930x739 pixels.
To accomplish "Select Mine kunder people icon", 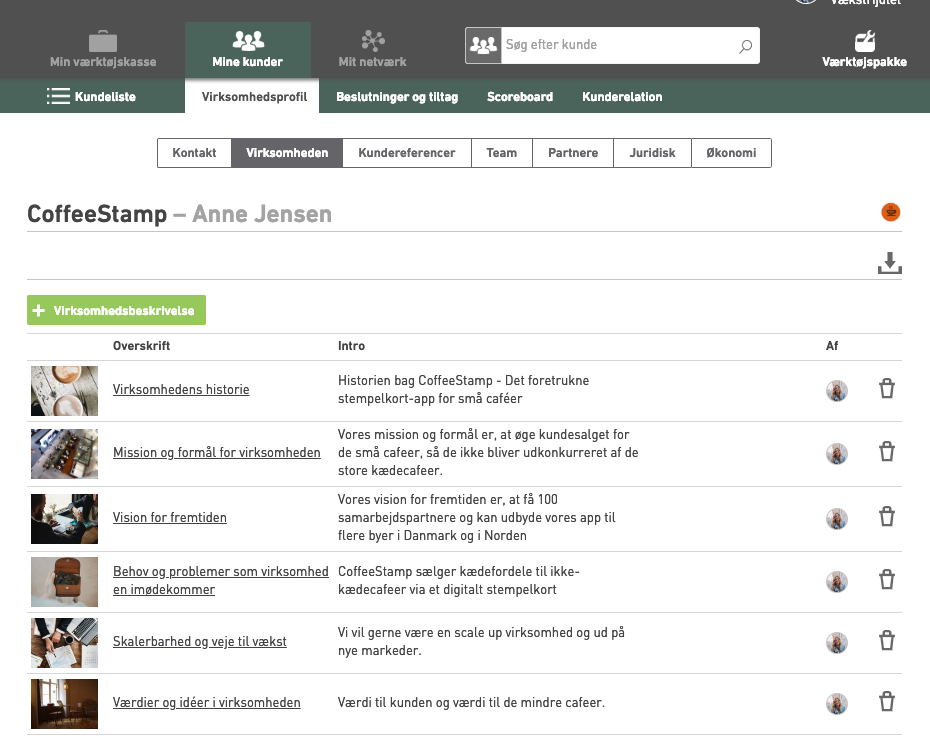I will click(248, 40).
